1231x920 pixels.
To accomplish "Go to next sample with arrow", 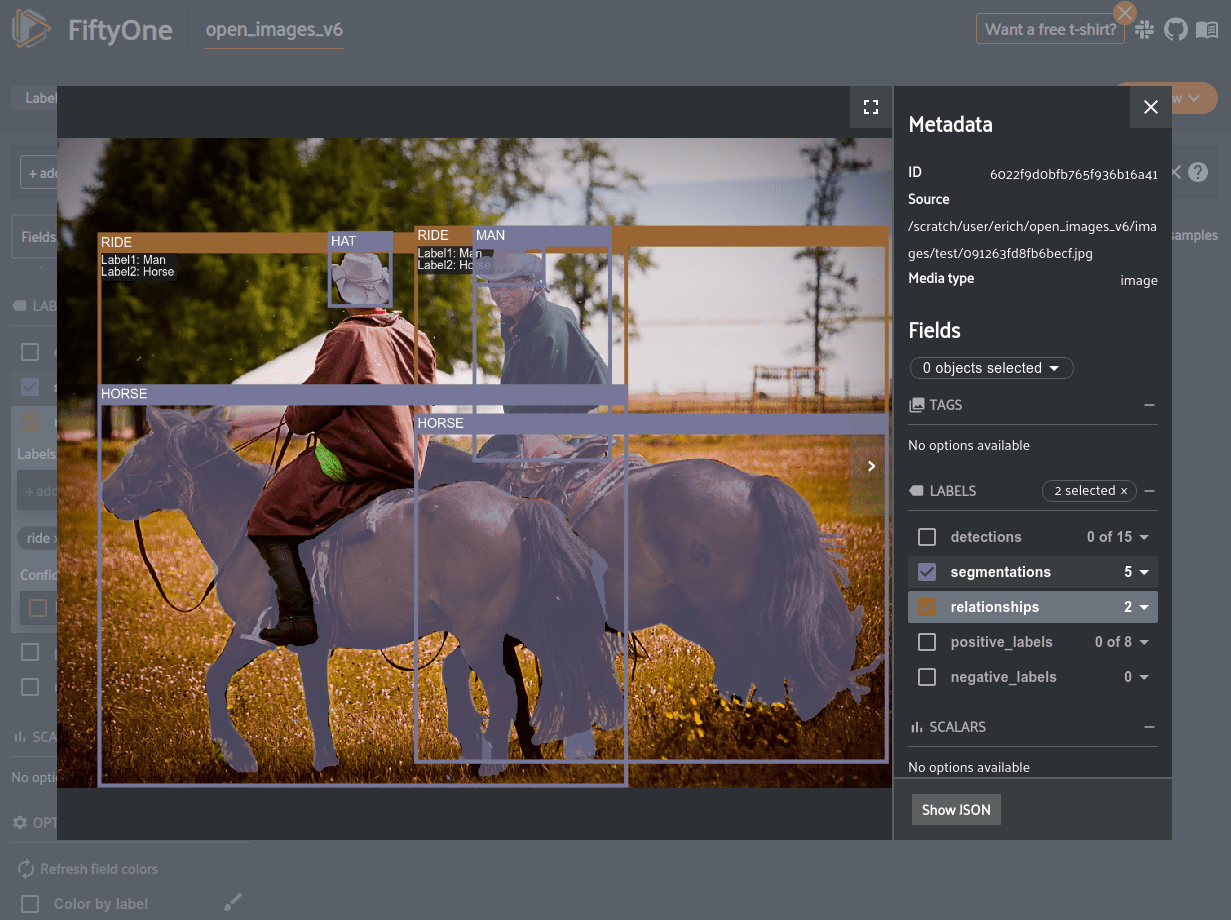I will tap(871, 466).
